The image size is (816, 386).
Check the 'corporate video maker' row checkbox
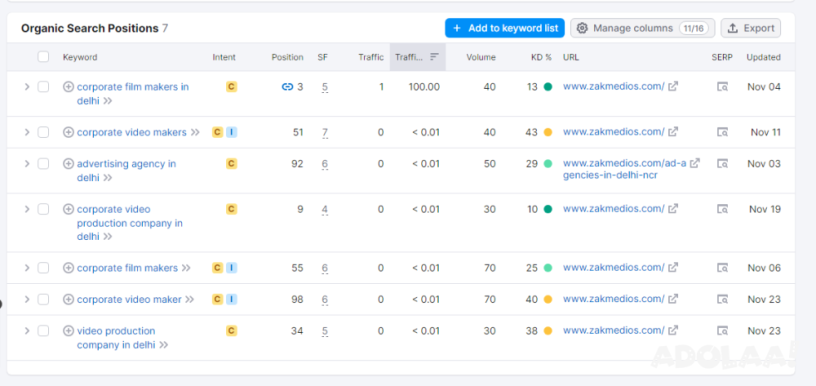(x=43, y=299)
